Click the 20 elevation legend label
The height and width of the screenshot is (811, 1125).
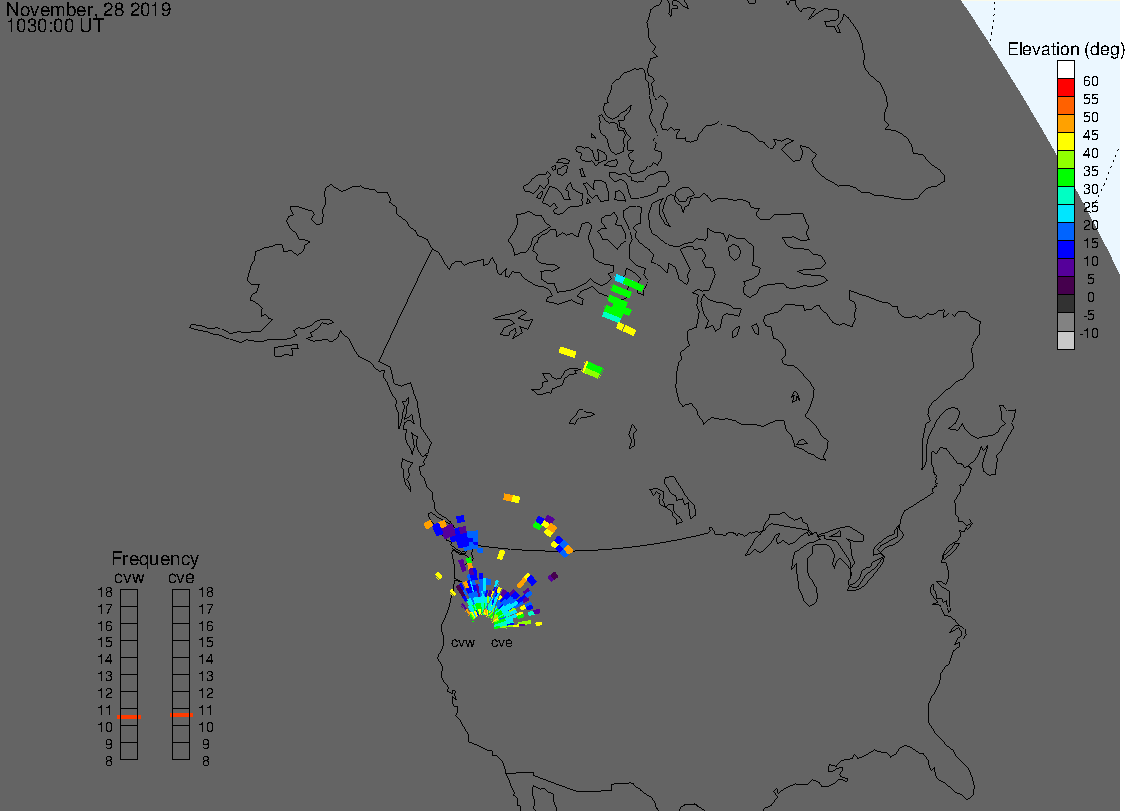(1091, 225)
